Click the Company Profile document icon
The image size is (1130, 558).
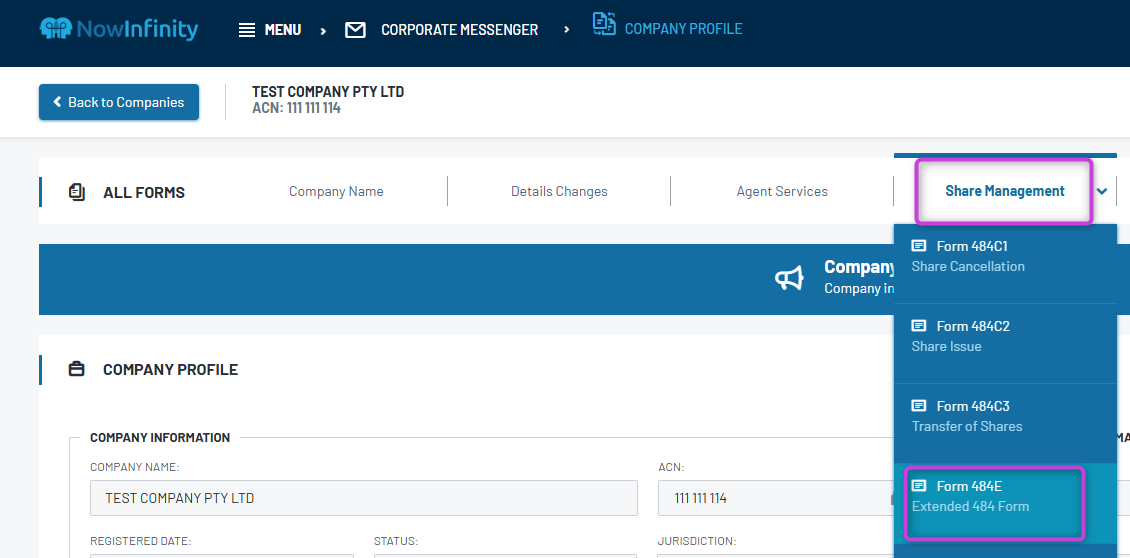(604, 25)
